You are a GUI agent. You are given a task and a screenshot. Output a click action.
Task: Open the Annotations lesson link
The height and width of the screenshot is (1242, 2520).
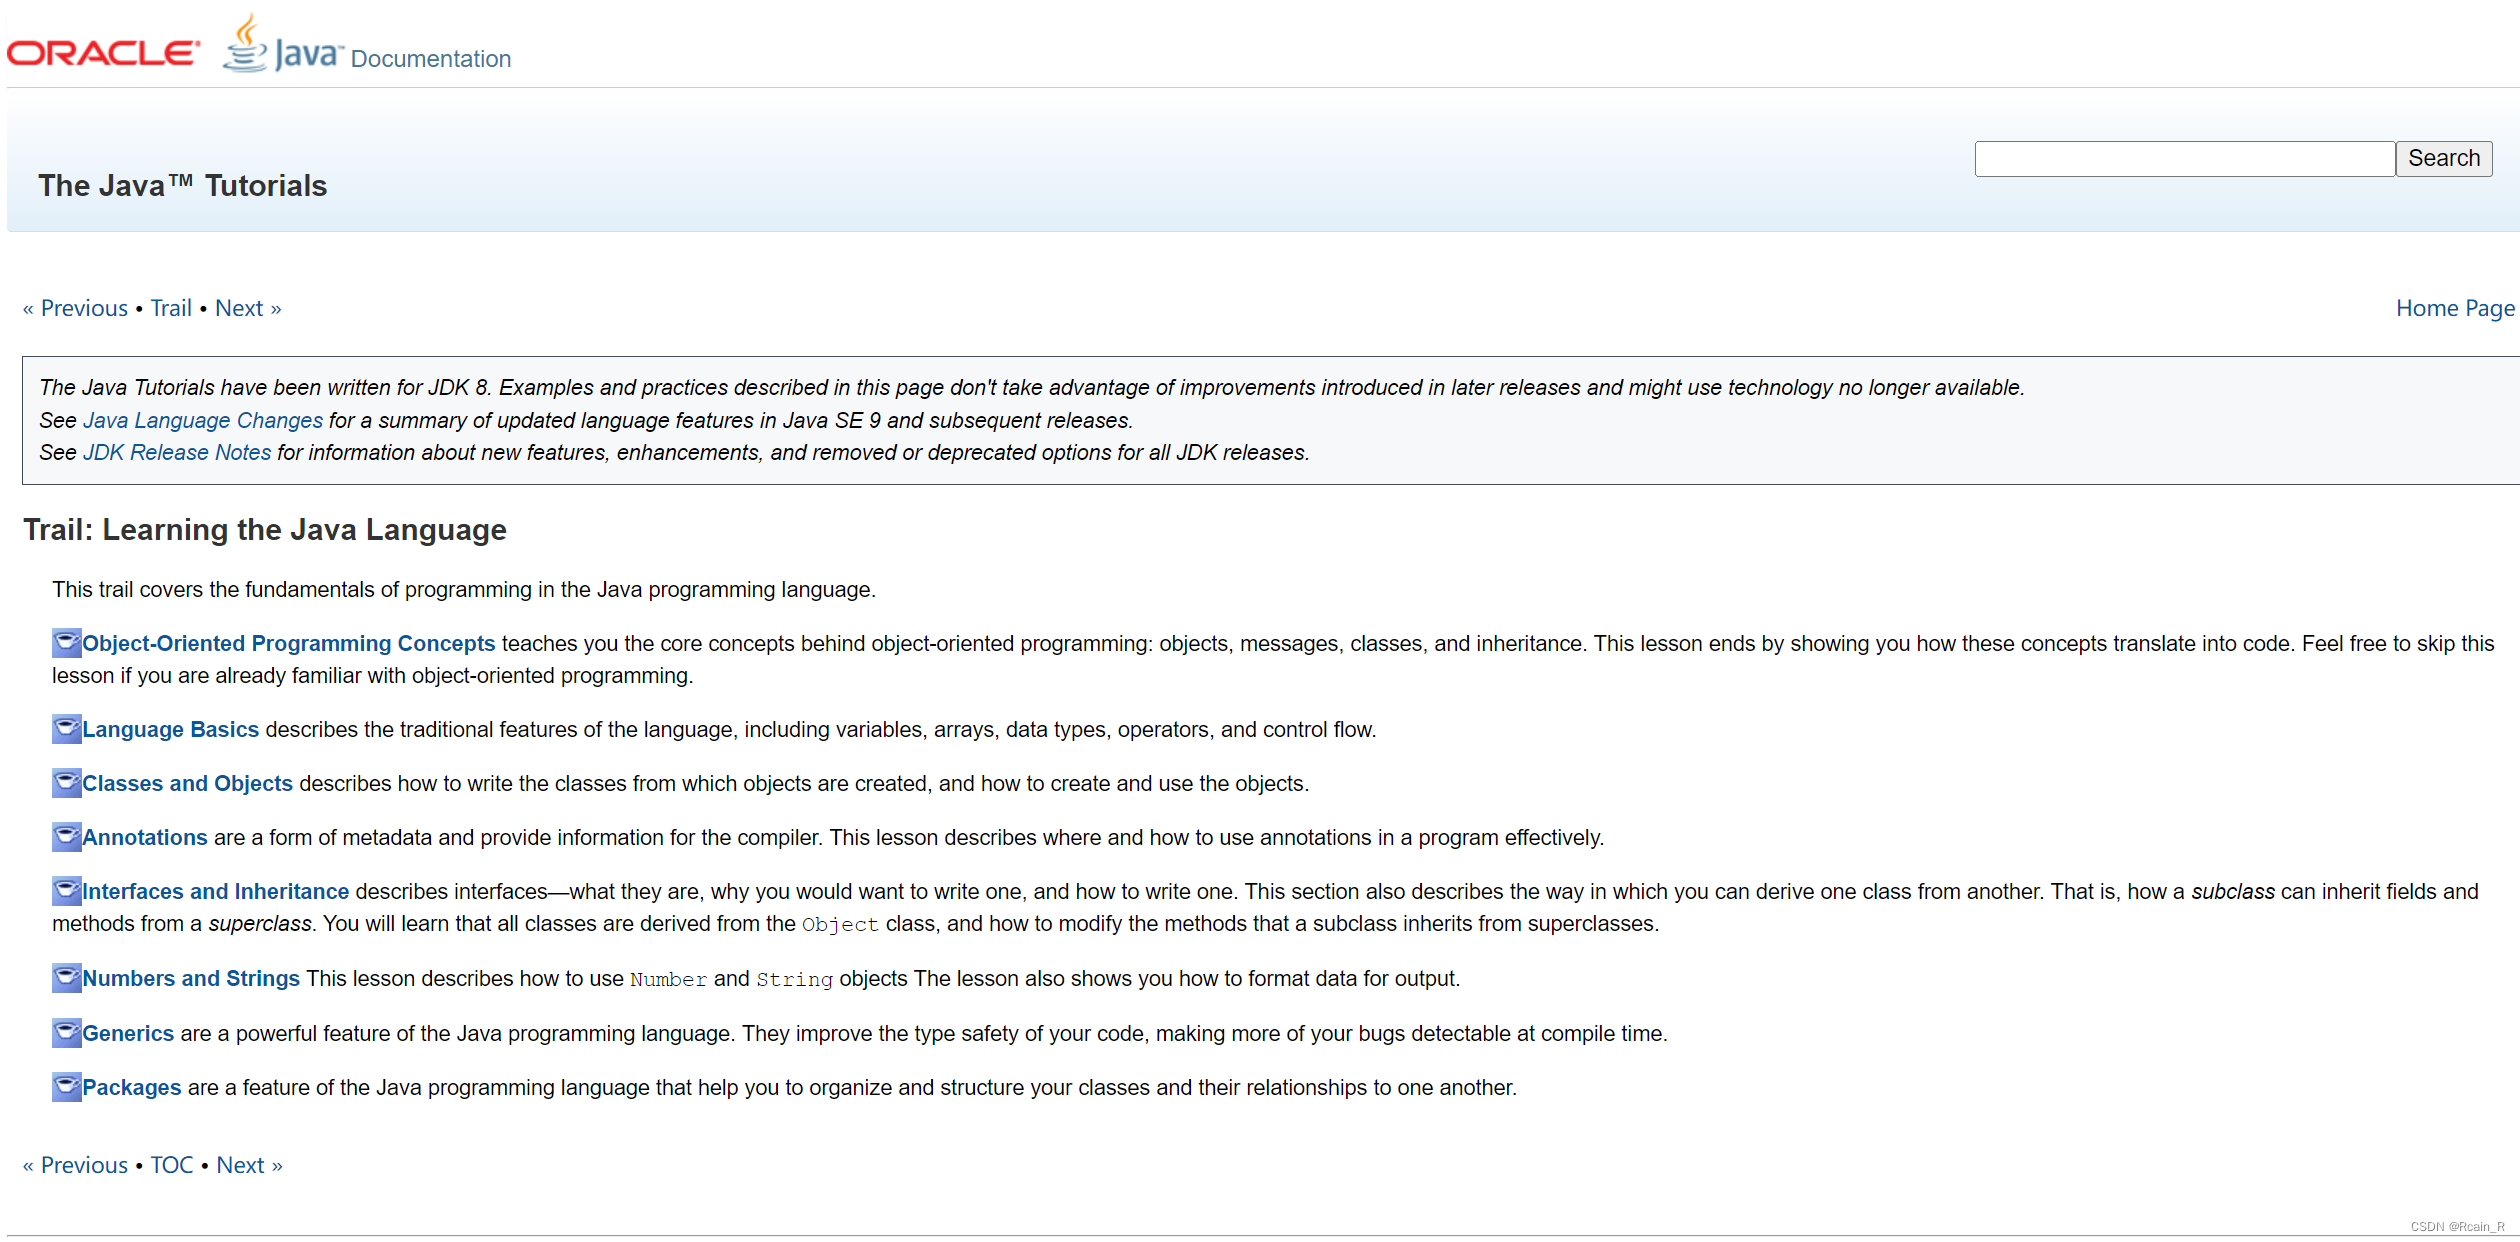coord(145,837)
